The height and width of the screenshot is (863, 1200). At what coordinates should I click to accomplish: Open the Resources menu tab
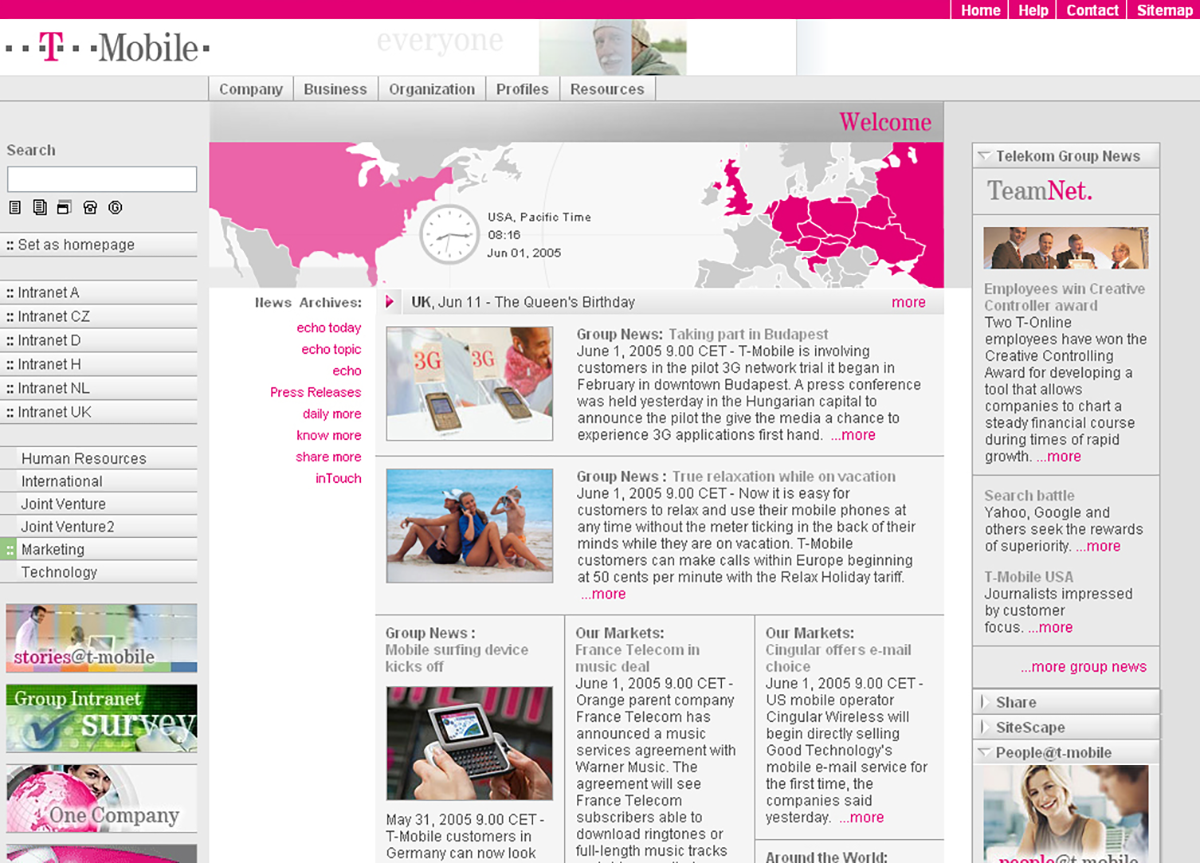tap(607, 89)
